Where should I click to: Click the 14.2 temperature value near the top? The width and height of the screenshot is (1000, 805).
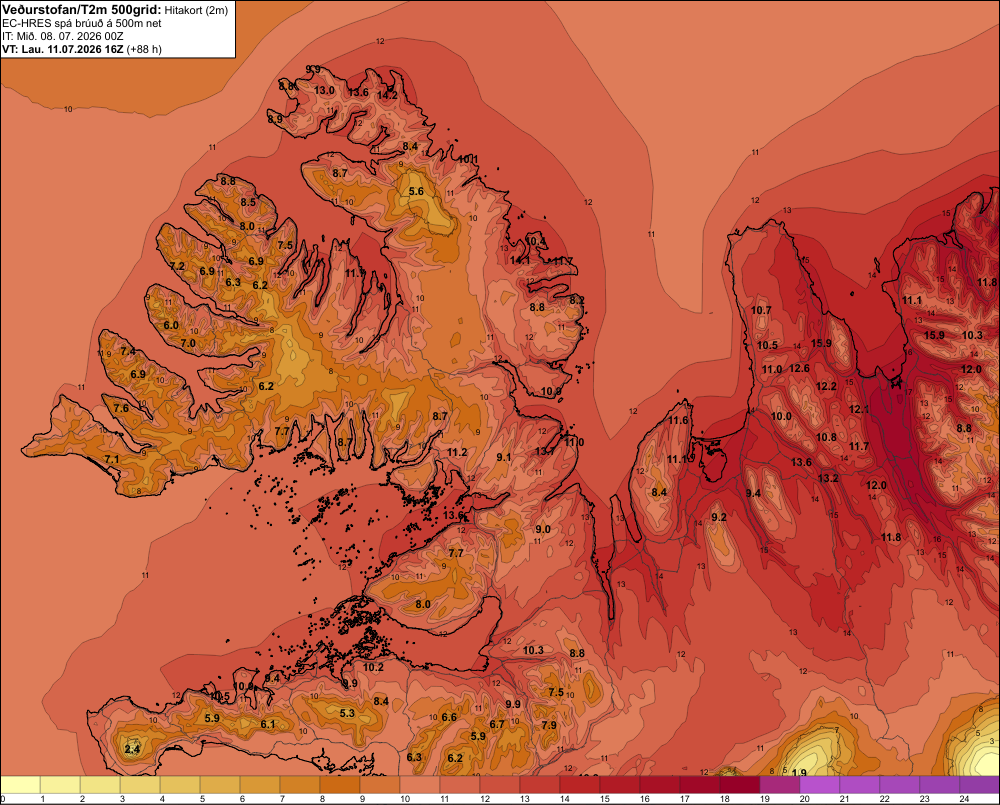387,96
